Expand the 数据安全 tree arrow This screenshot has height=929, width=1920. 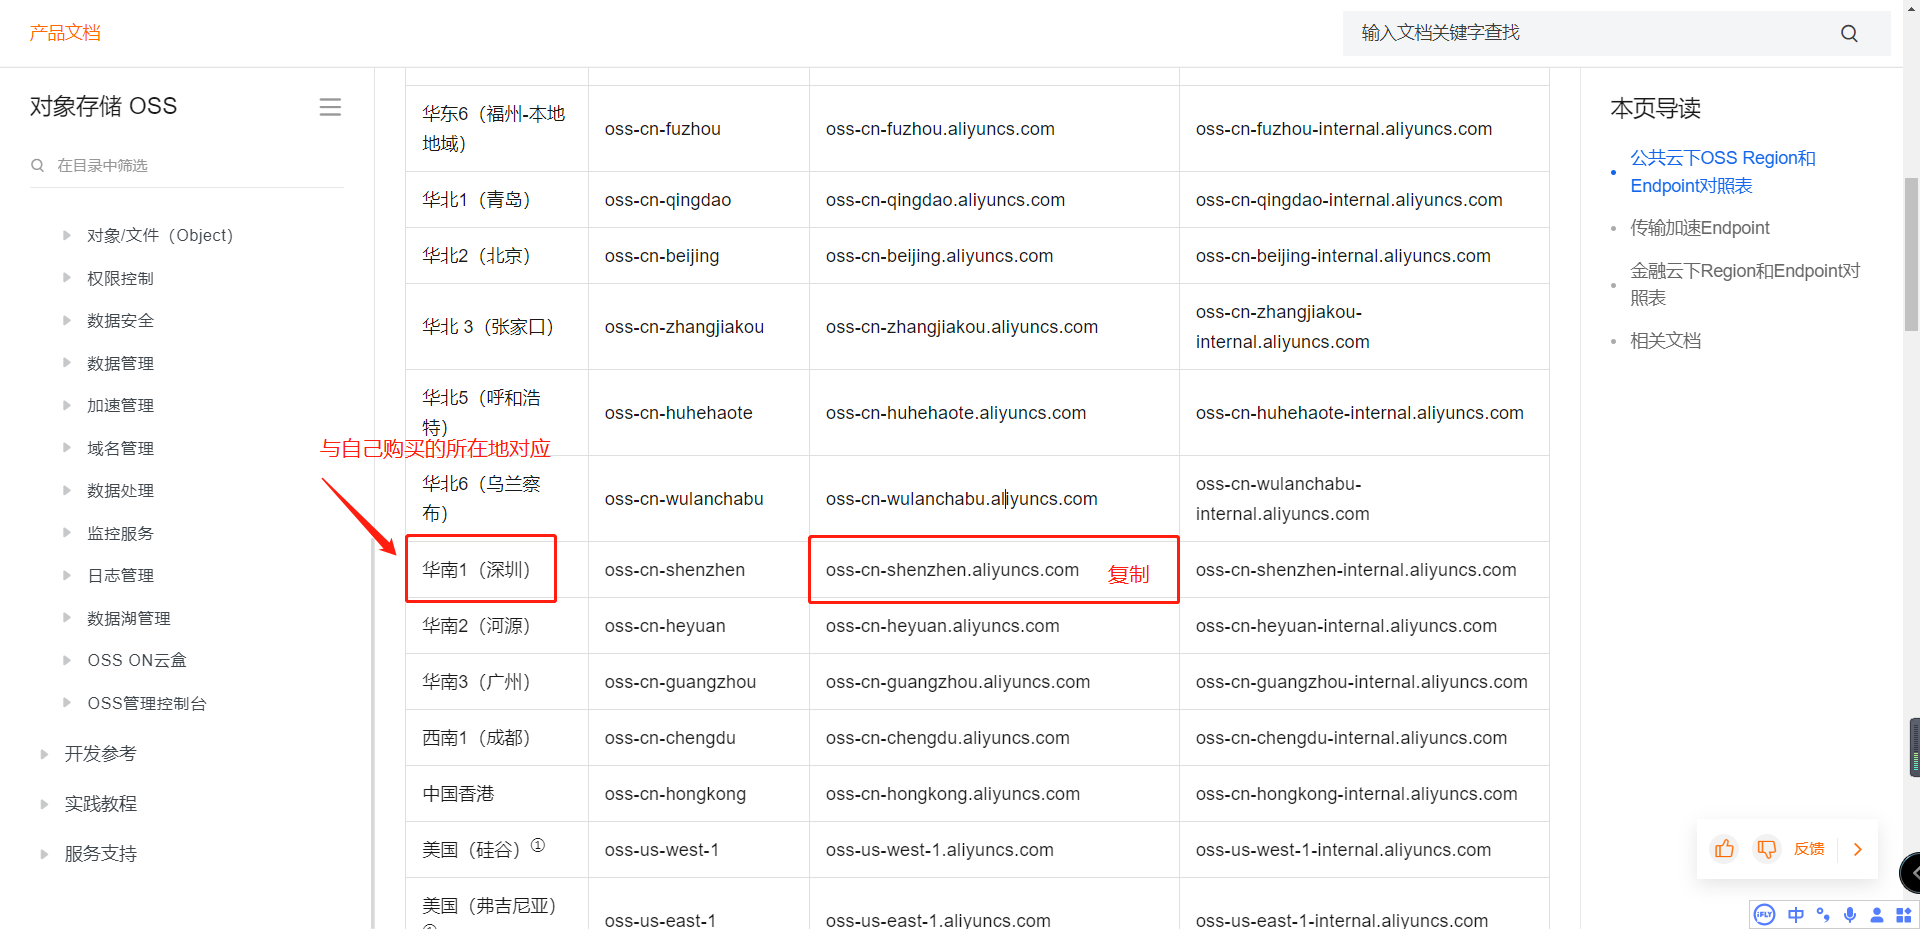coord(67,320)
